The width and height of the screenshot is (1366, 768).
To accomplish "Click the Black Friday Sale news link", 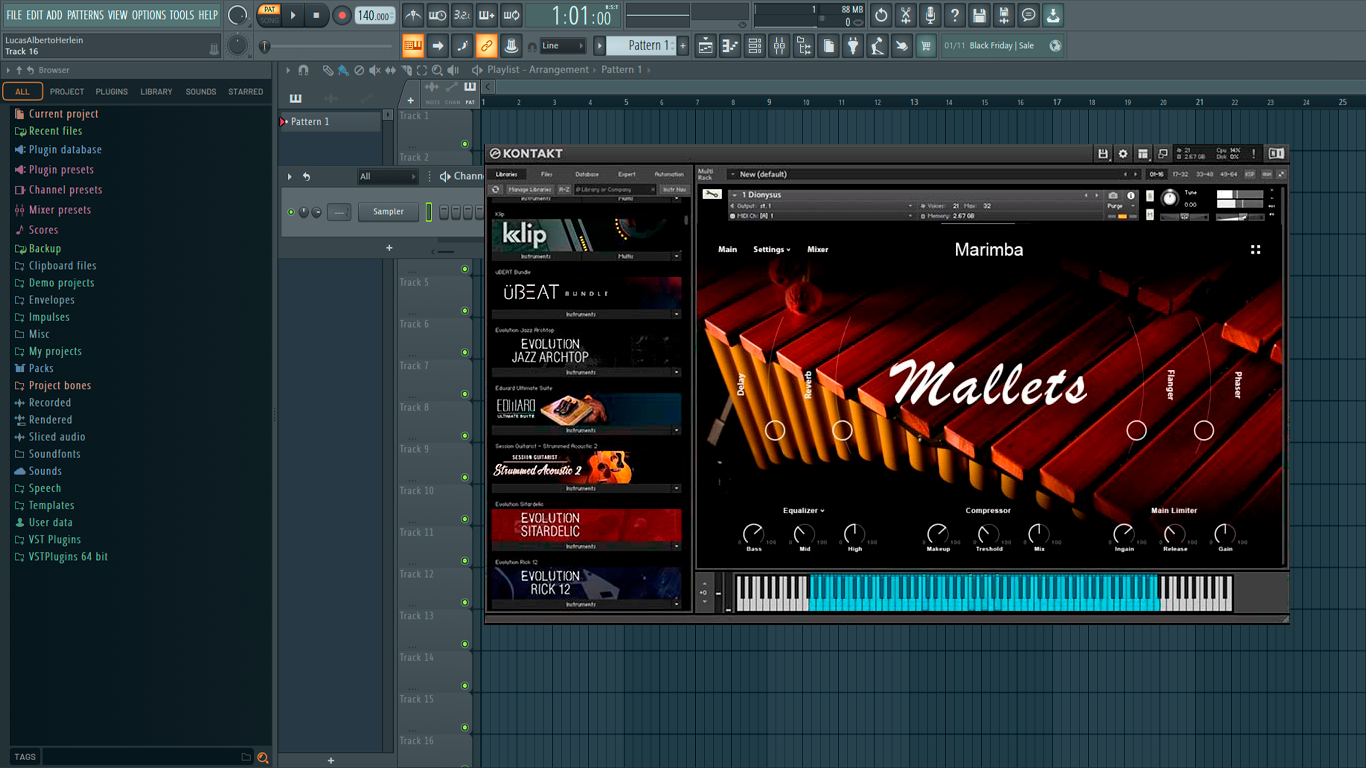I will [1002, 46].
